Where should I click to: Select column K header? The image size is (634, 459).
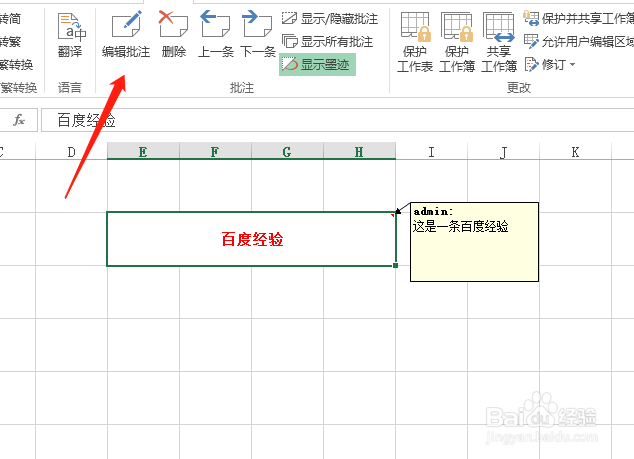pos(575,152)
